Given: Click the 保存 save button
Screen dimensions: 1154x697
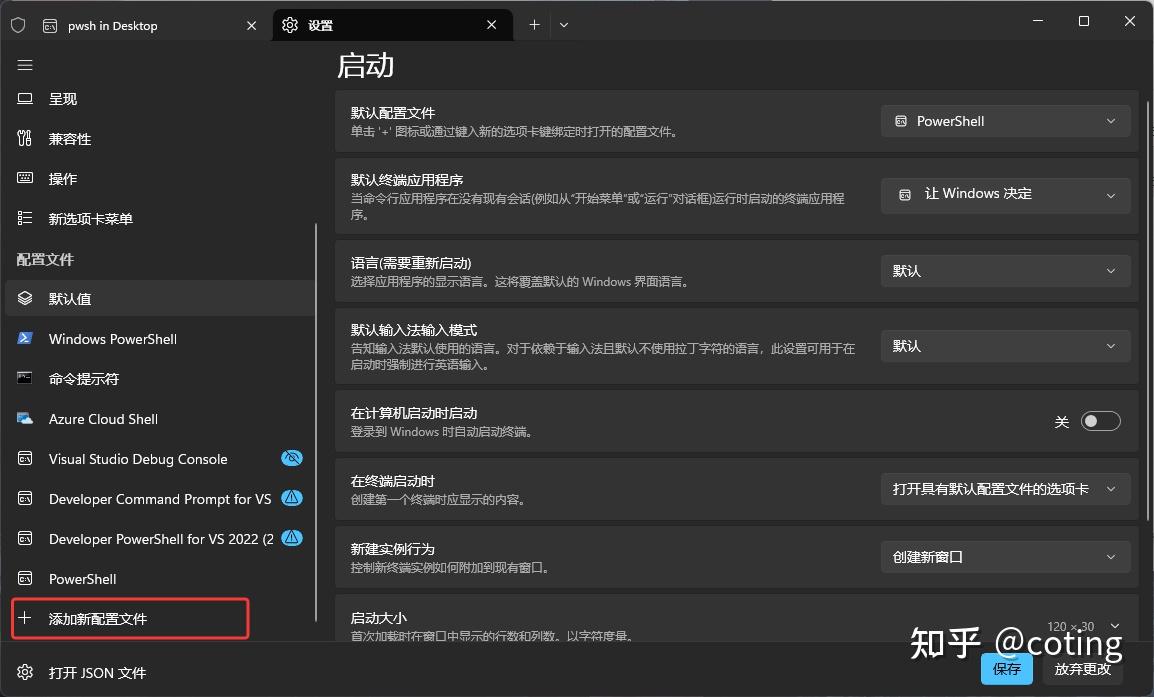Looking at the screenshot, I should (1006, 668).
